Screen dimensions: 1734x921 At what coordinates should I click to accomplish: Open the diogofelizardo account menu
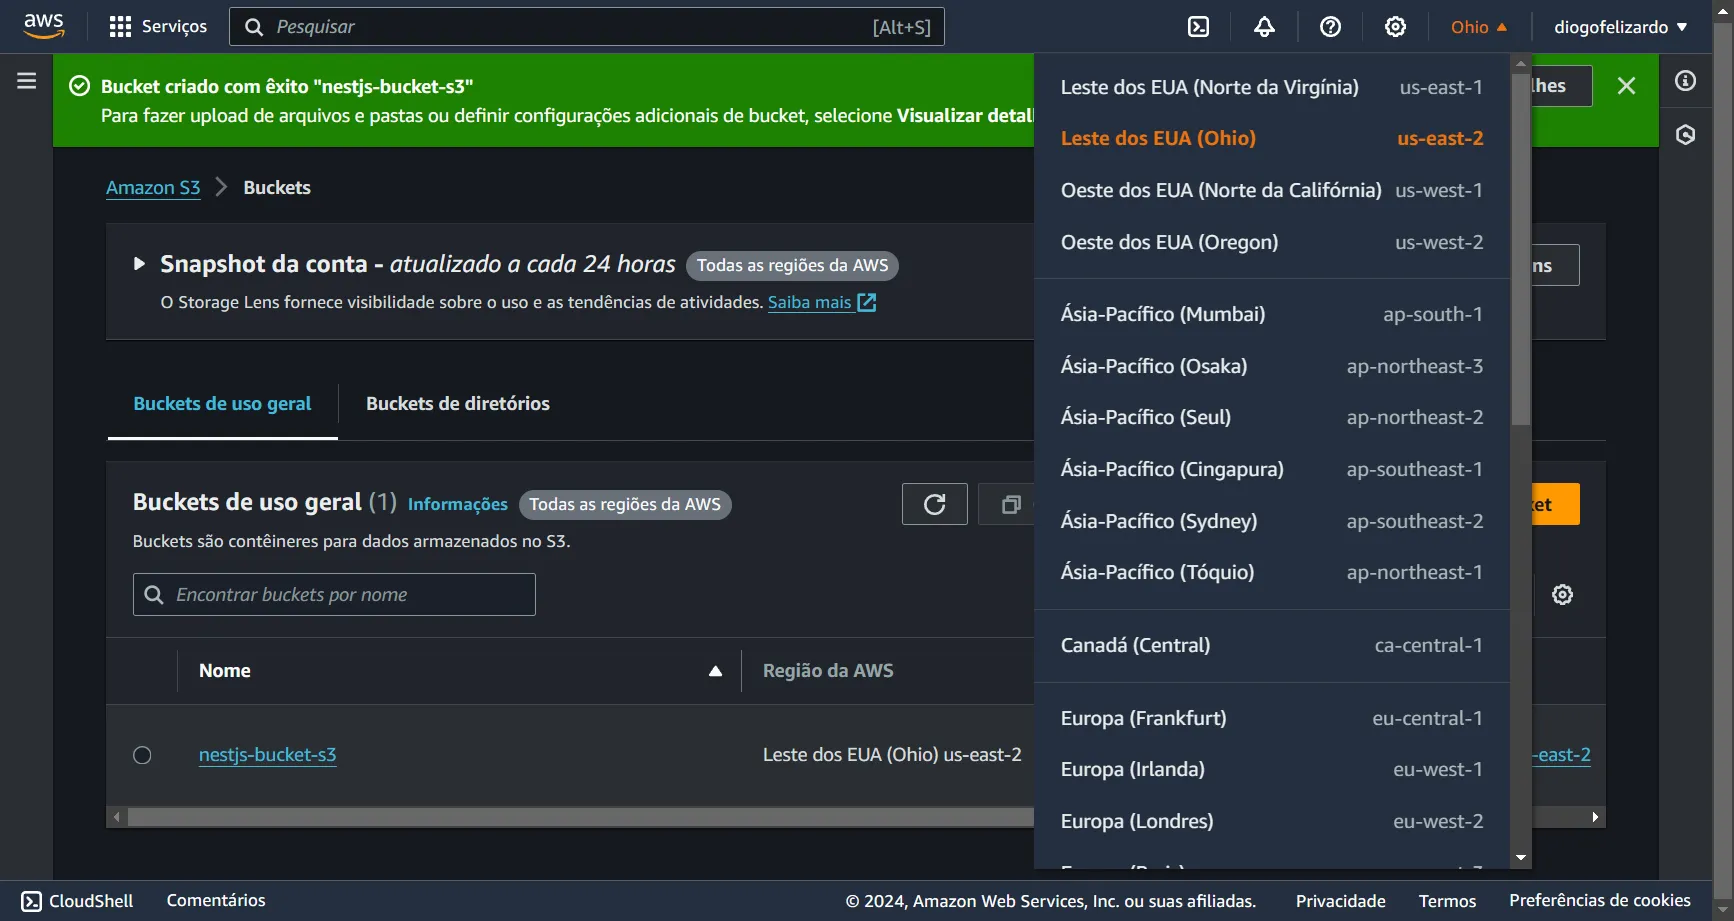pos(1621,27)
